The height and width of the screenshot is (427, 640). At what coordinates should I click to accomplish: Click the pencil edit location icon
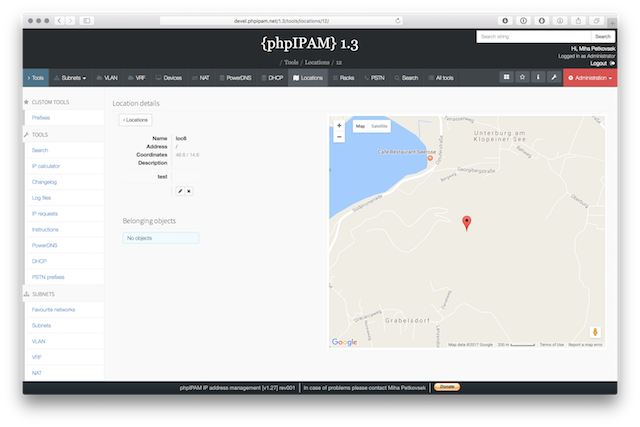[x=180, y=190]
